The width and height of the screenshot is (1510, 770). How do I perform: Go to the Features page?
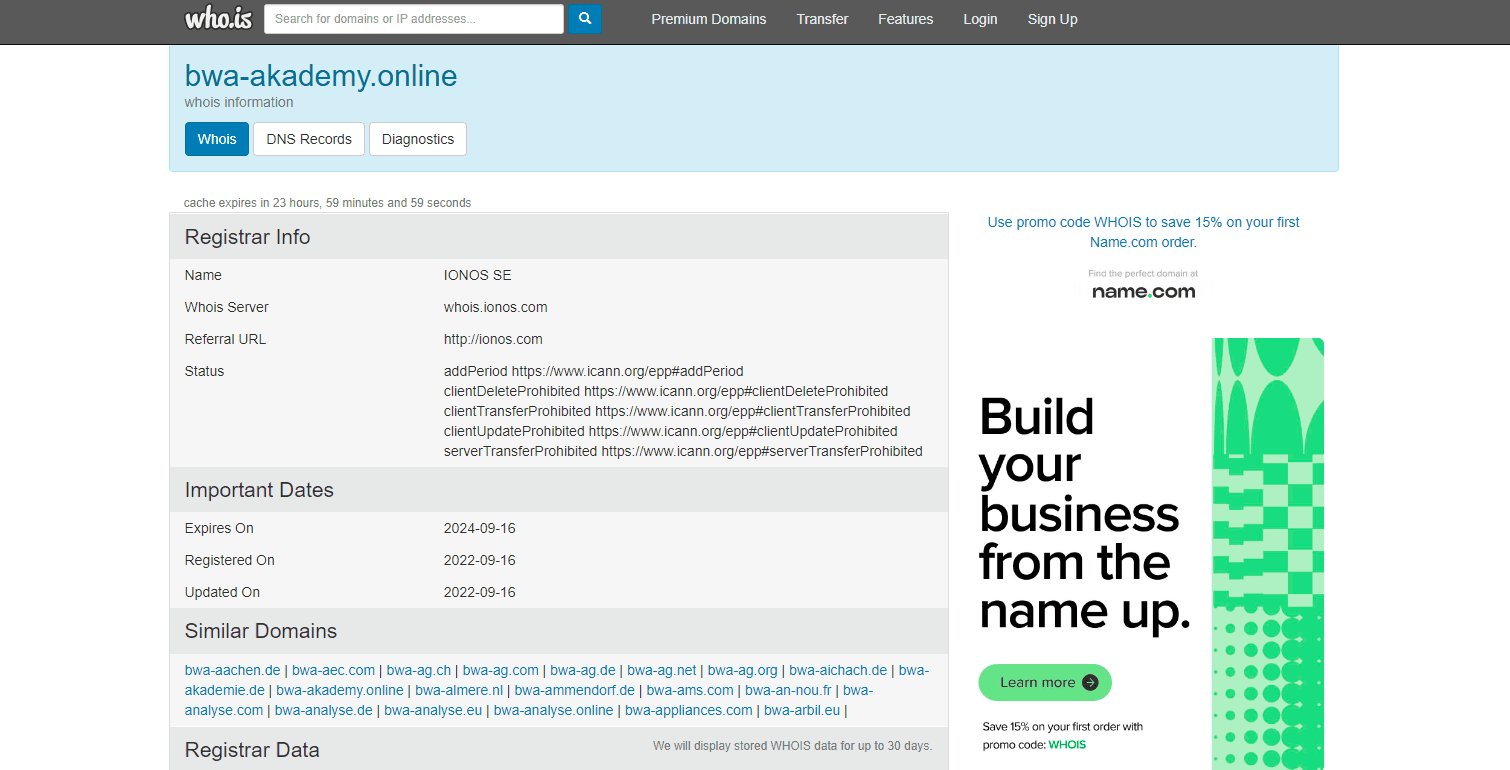click(x=905, y=19)
